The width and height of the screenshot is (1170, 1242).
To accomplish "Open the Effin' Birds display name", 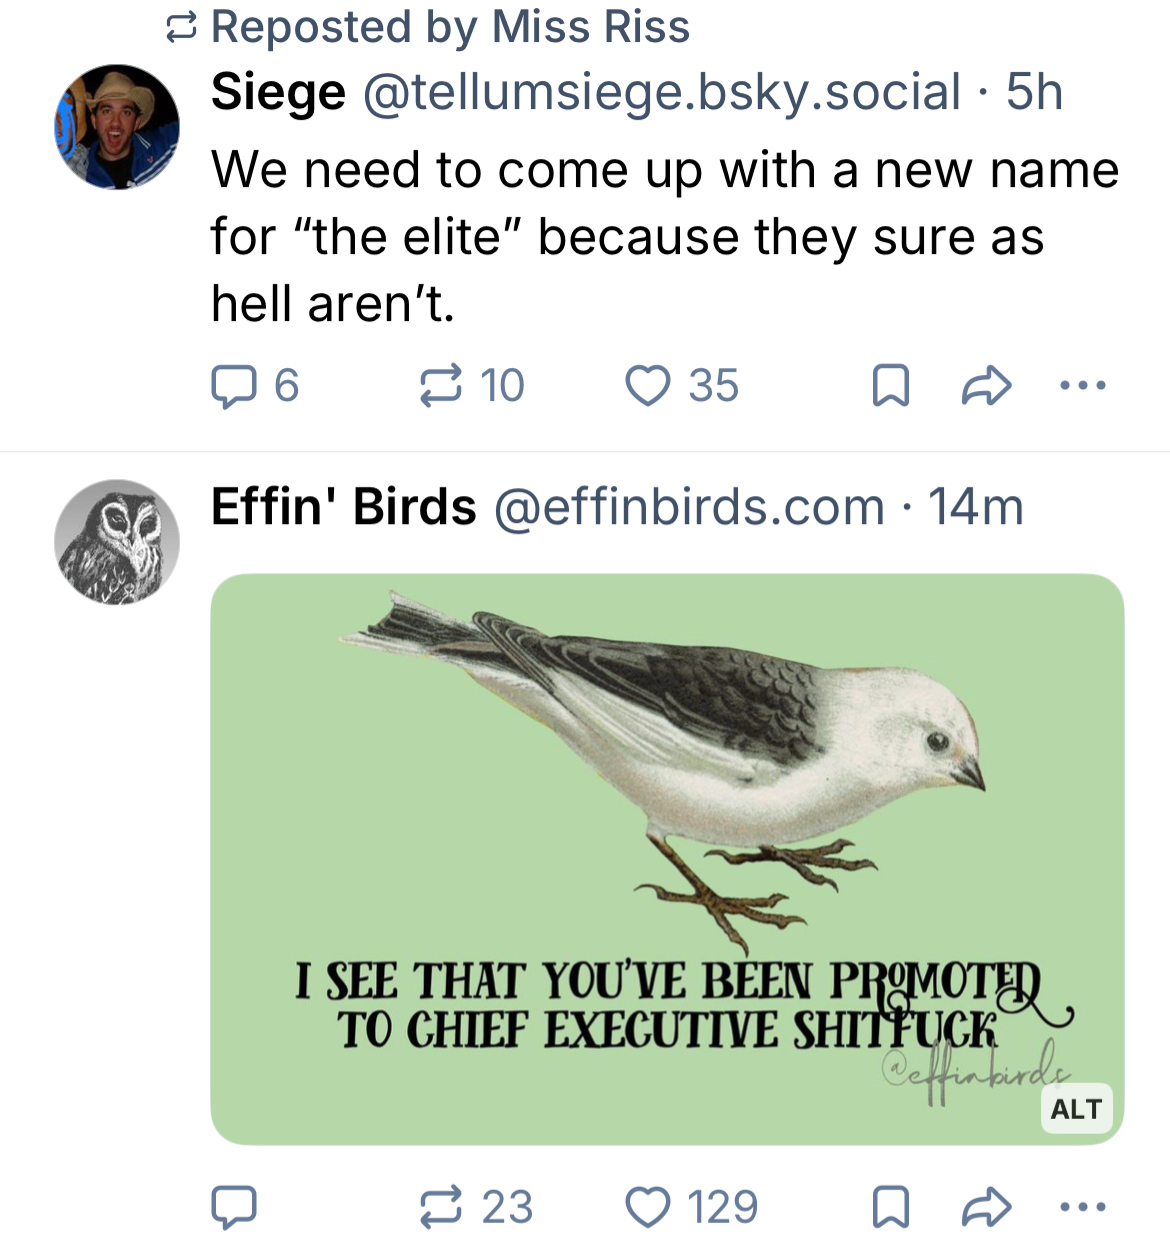I will [x=343, y=507].
